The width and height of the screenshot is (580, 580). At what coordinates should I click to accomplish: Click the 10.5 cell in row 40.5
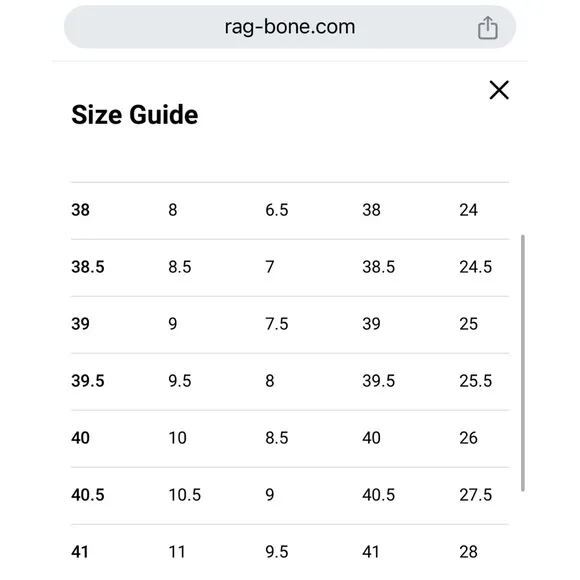pos(185,495)
